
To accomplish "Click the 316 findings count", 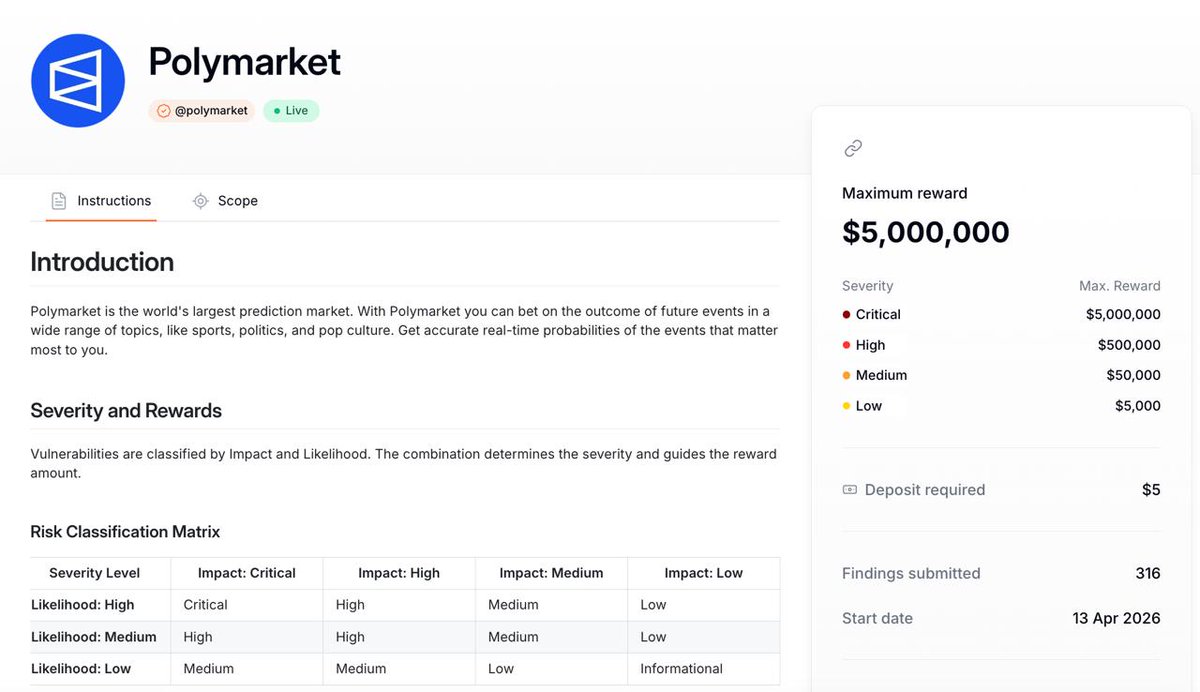I will click(x=1148, y=573).
